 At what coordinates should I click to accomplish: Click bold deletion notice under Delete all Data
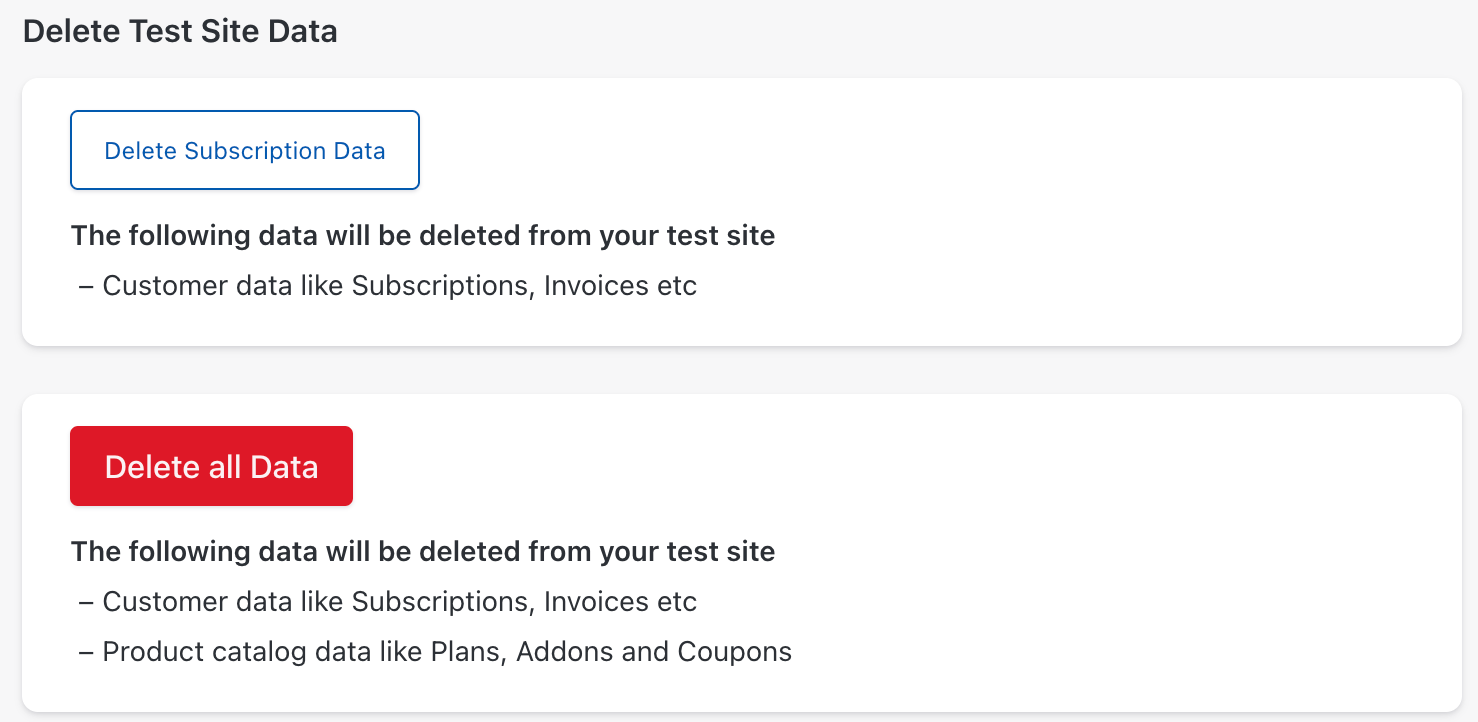click(422, 552)
